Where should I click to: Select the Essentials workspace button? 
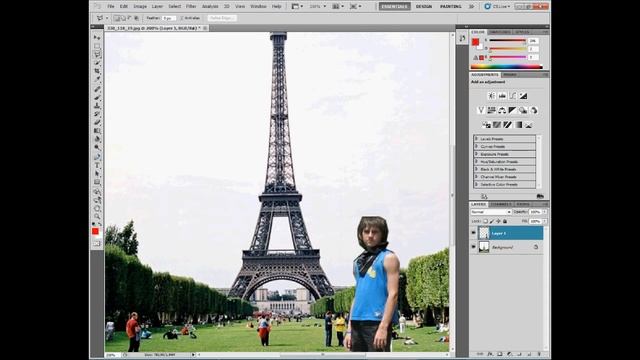394,7
